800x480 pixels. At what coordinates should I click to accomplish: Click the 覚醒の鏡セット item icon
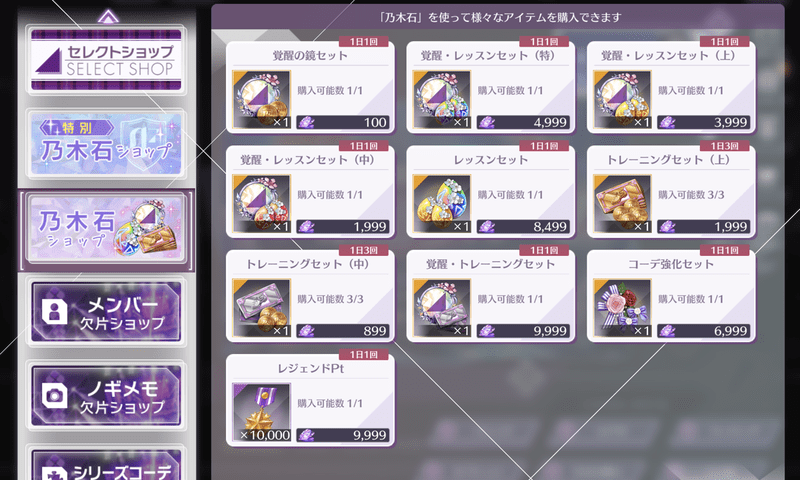[262, 99]
